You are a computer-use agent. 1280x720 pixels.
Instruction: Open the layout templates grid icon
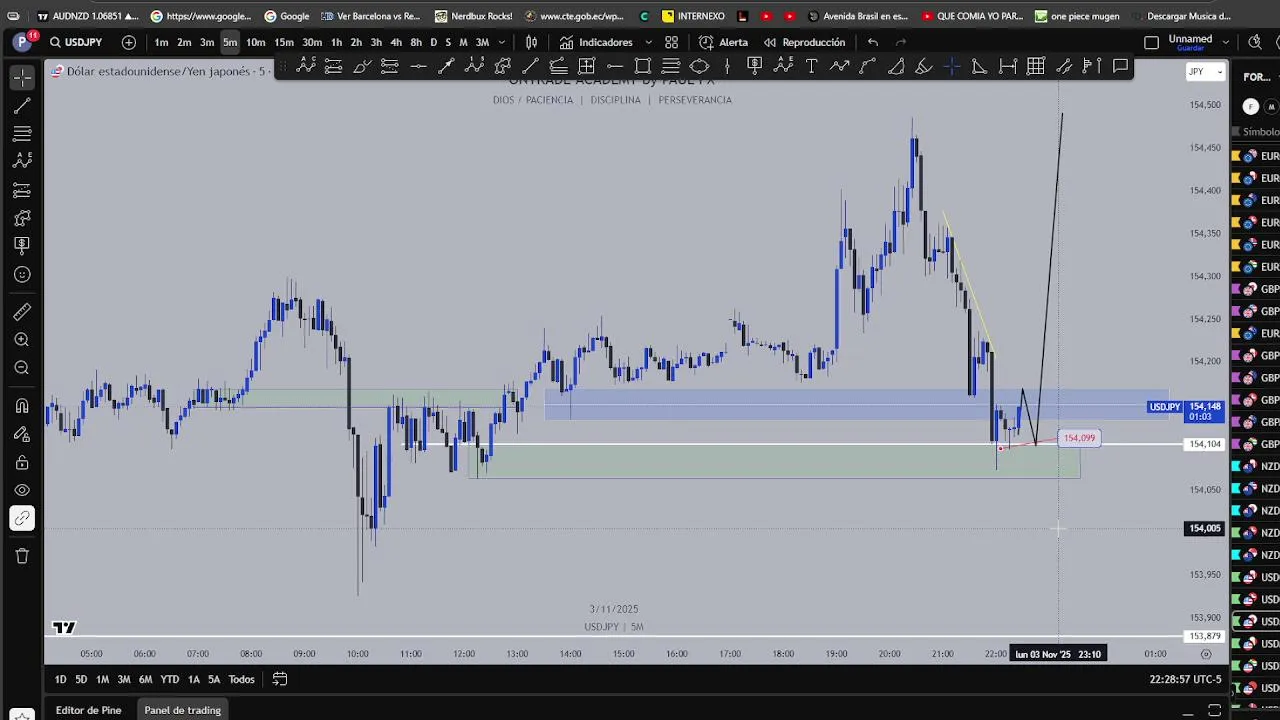click(672, 42)
